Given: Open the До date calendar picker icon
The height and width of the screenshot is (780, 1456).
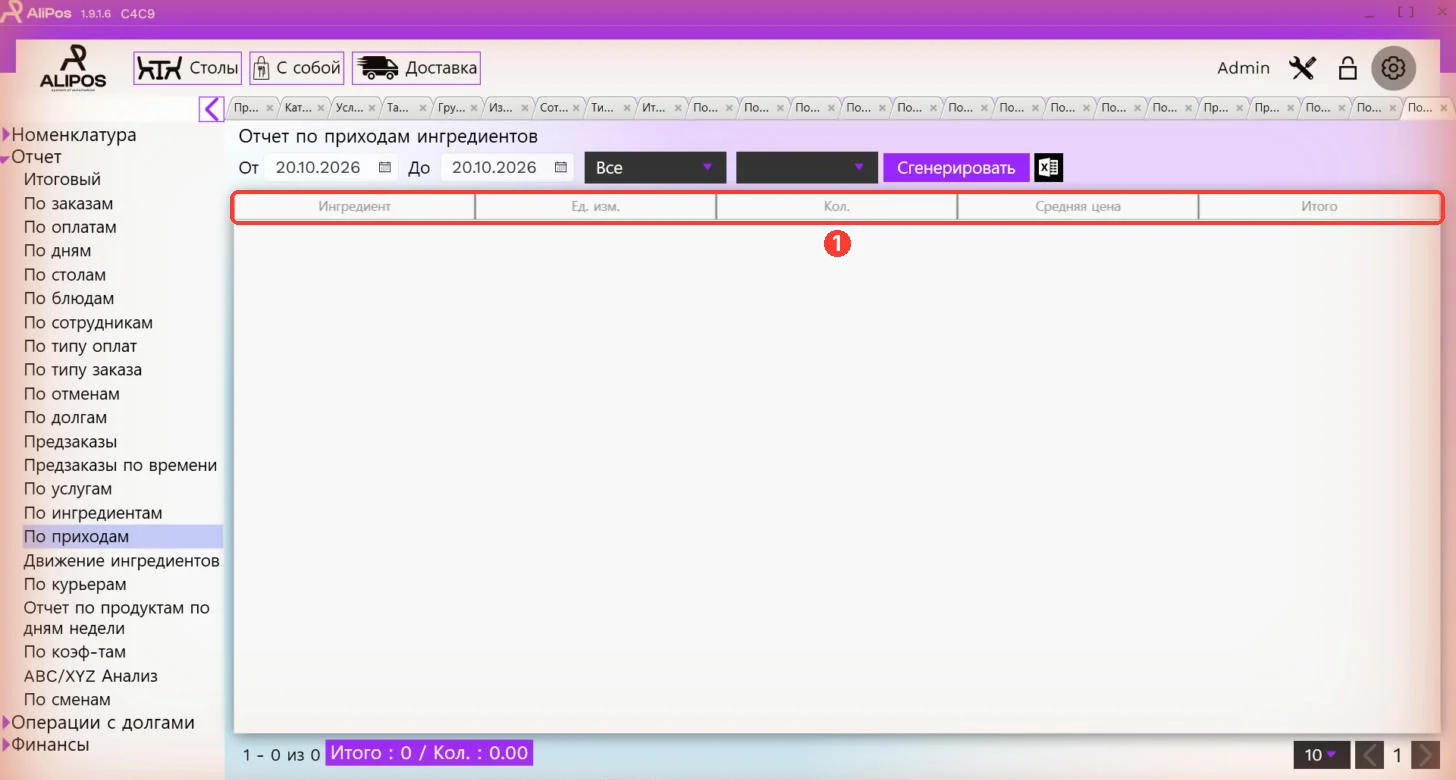Looking at the screenshot, I should [x=561, y=167].
